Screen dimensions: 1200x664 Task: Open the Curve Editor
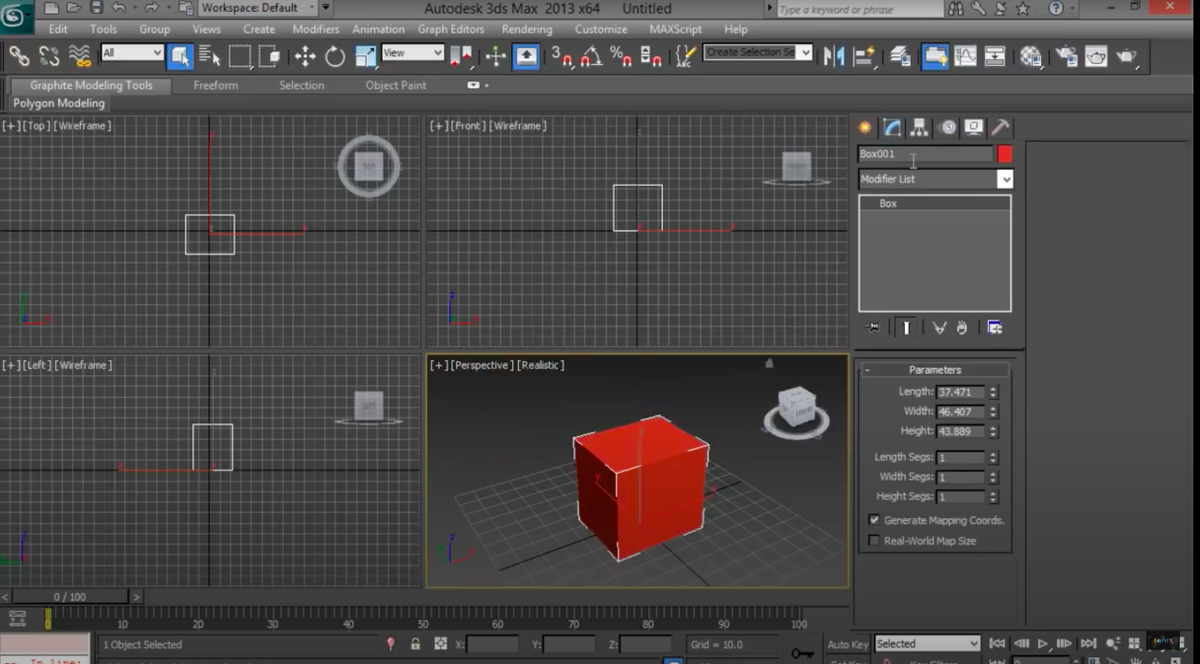pos(965,56)
